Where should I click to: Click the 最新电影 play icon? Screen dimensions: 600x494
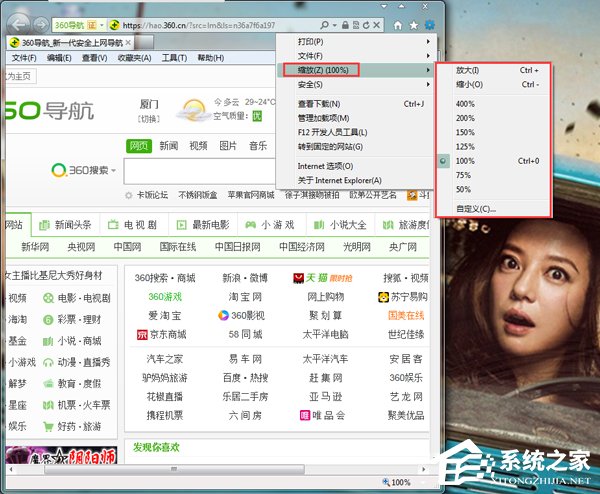point(181,225)
